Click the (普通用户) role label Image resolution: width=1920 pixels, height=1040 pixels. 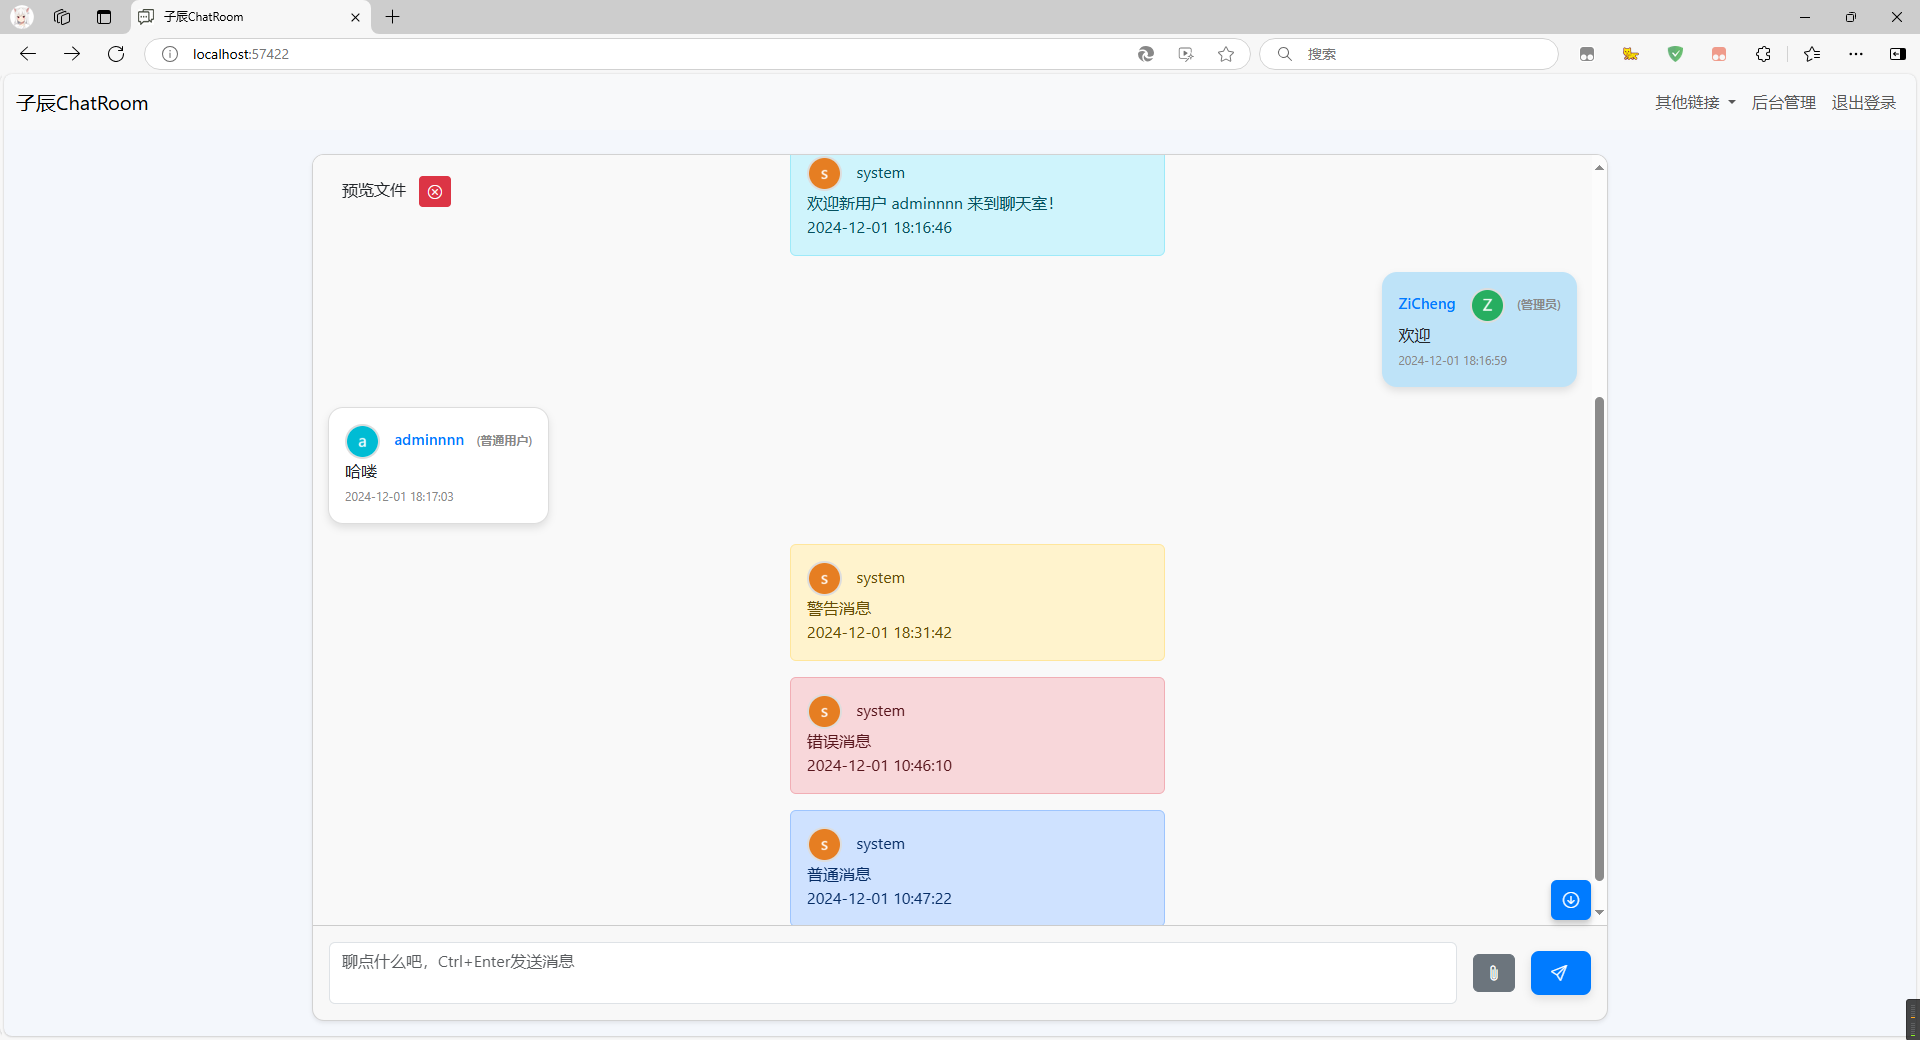(x=504, y=441)
